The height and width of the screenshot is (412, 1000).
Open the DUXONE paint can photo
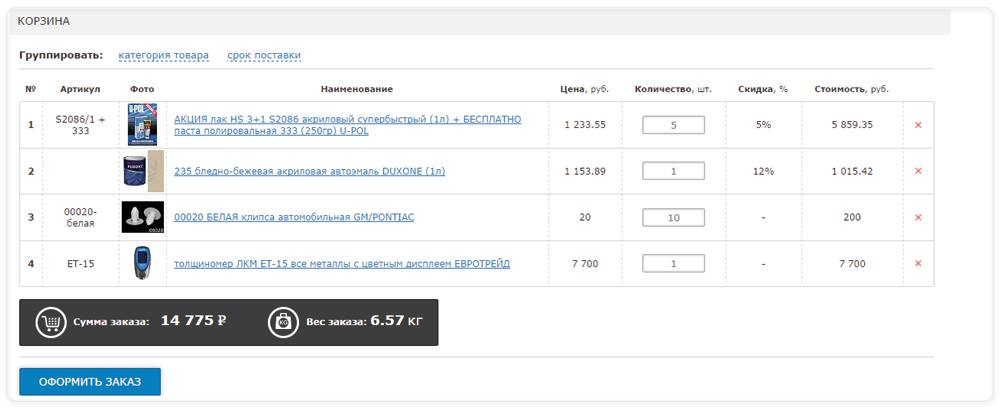pos(142,171)
